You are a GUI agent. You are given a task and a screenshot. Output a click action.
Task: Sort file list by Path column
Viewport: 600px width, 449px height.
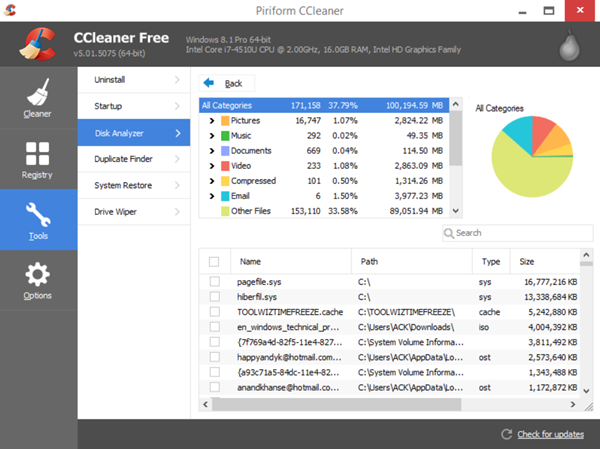click(x=412, y=261)
